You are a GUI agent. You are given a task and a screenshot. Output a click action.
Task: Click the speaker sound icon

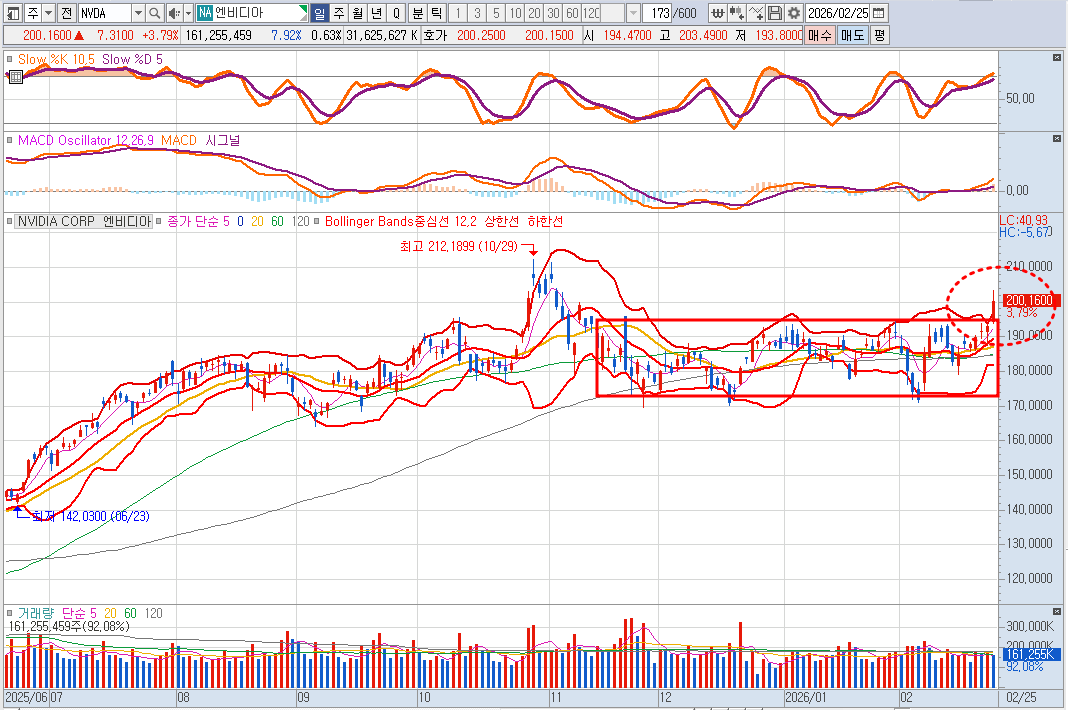click(175, 13)
